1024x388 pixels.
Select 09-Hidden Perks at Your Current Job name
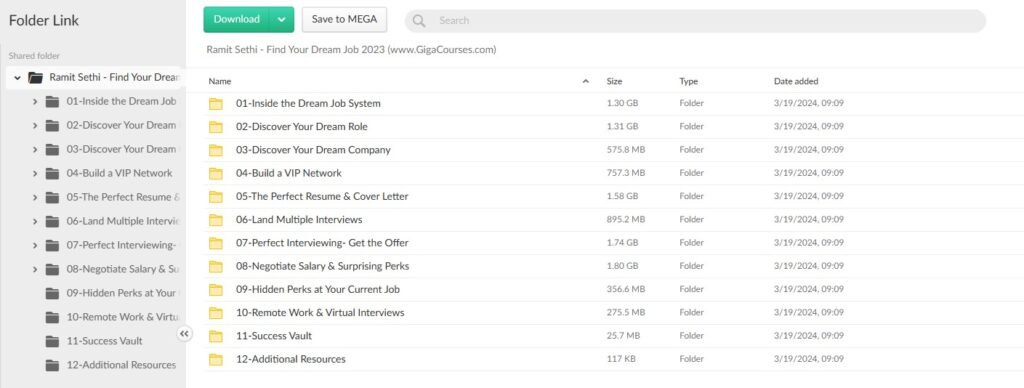(x=317, y=289)
